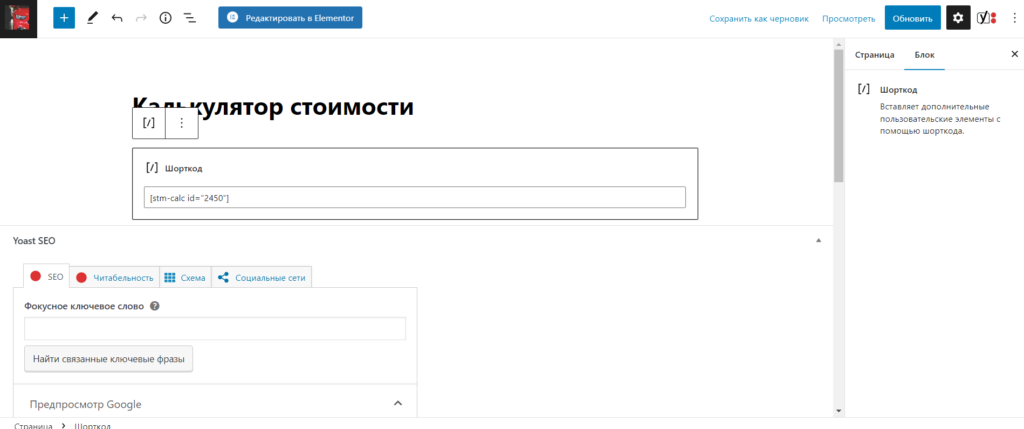Click the site thumbnail to exit editor
The width and height of the screenshot is (1024, 429).
pyautogui.click(x=18, y=18)
